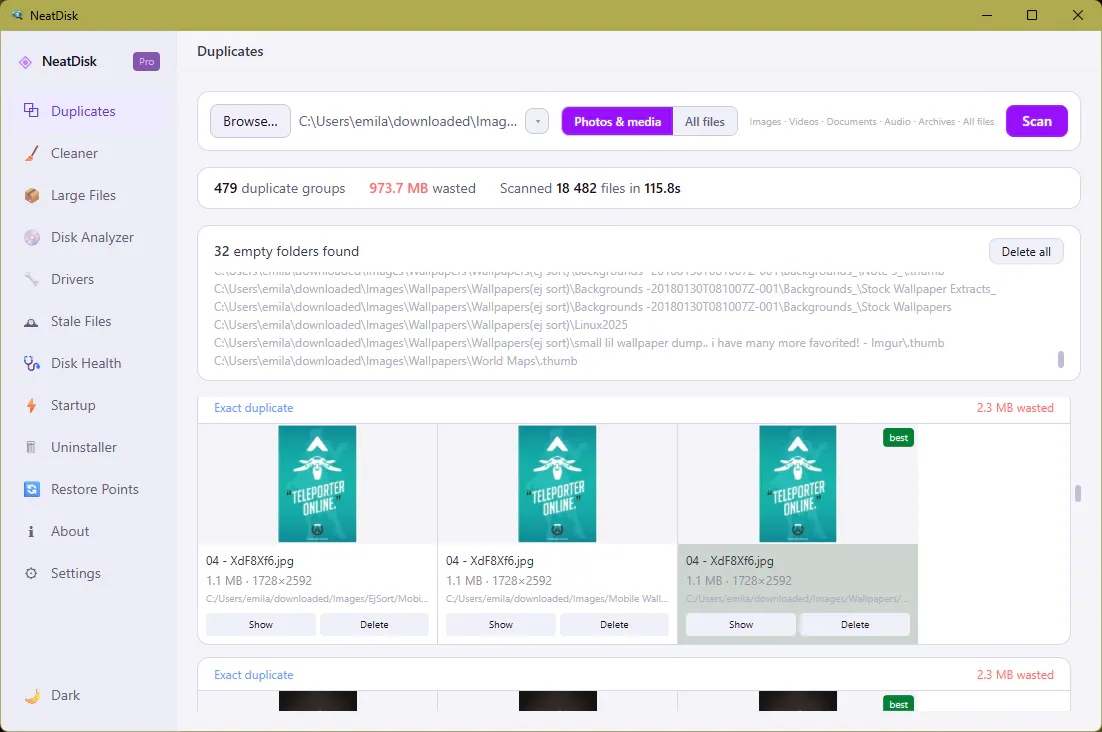Click the Restore Points icon
Image resolution: width=1102 pixels, height=732 pixels.
tap(32, 489)
